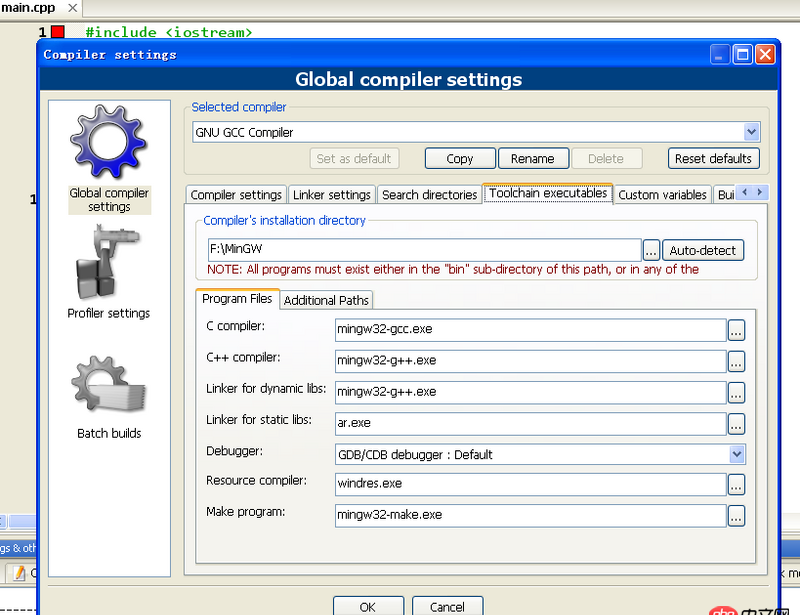Select the Toolchain executables tab
Screen dimensions: 800x615
click(548, 193)
